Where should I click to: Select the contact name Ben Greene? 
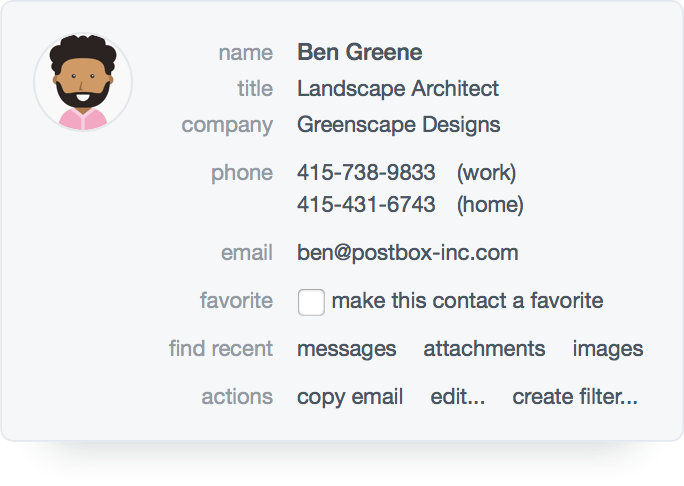pos(359,53)
